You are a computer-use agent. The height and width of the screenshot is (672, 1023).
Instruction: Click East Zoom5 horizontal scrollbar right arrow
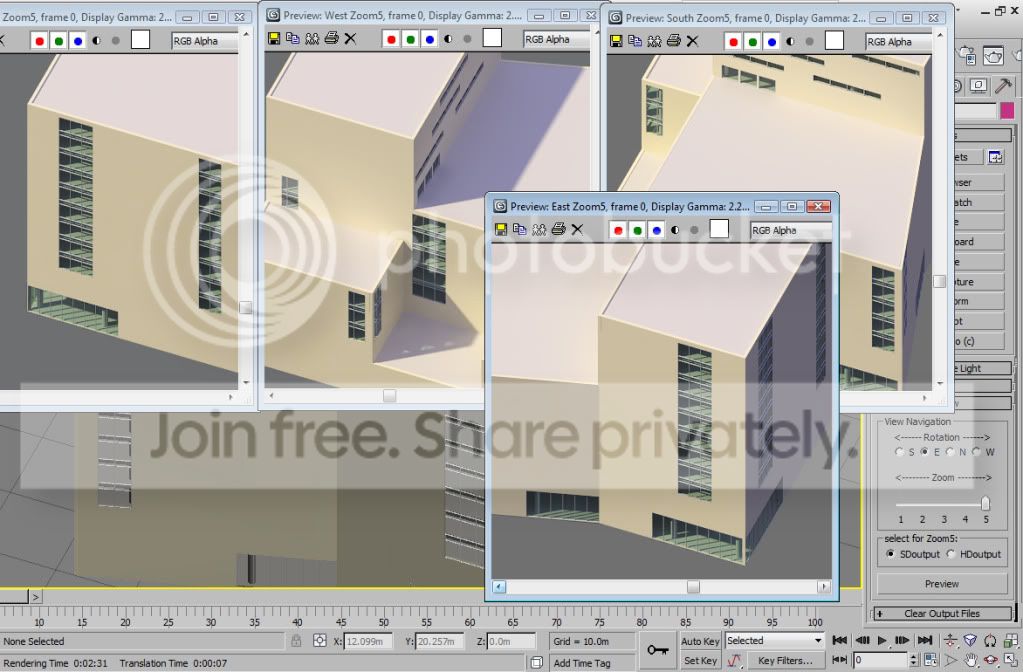824,587
